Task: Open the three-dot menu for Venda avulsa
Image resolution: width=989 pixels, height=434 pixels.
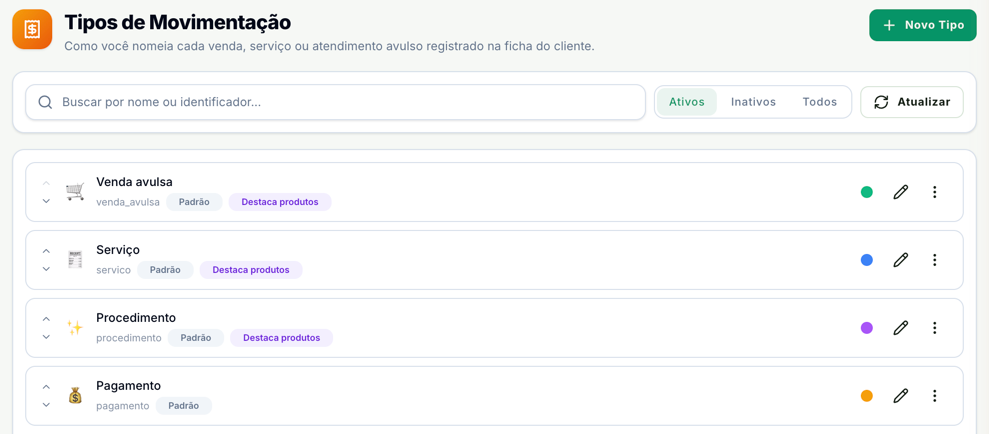Action: [935, 192]
